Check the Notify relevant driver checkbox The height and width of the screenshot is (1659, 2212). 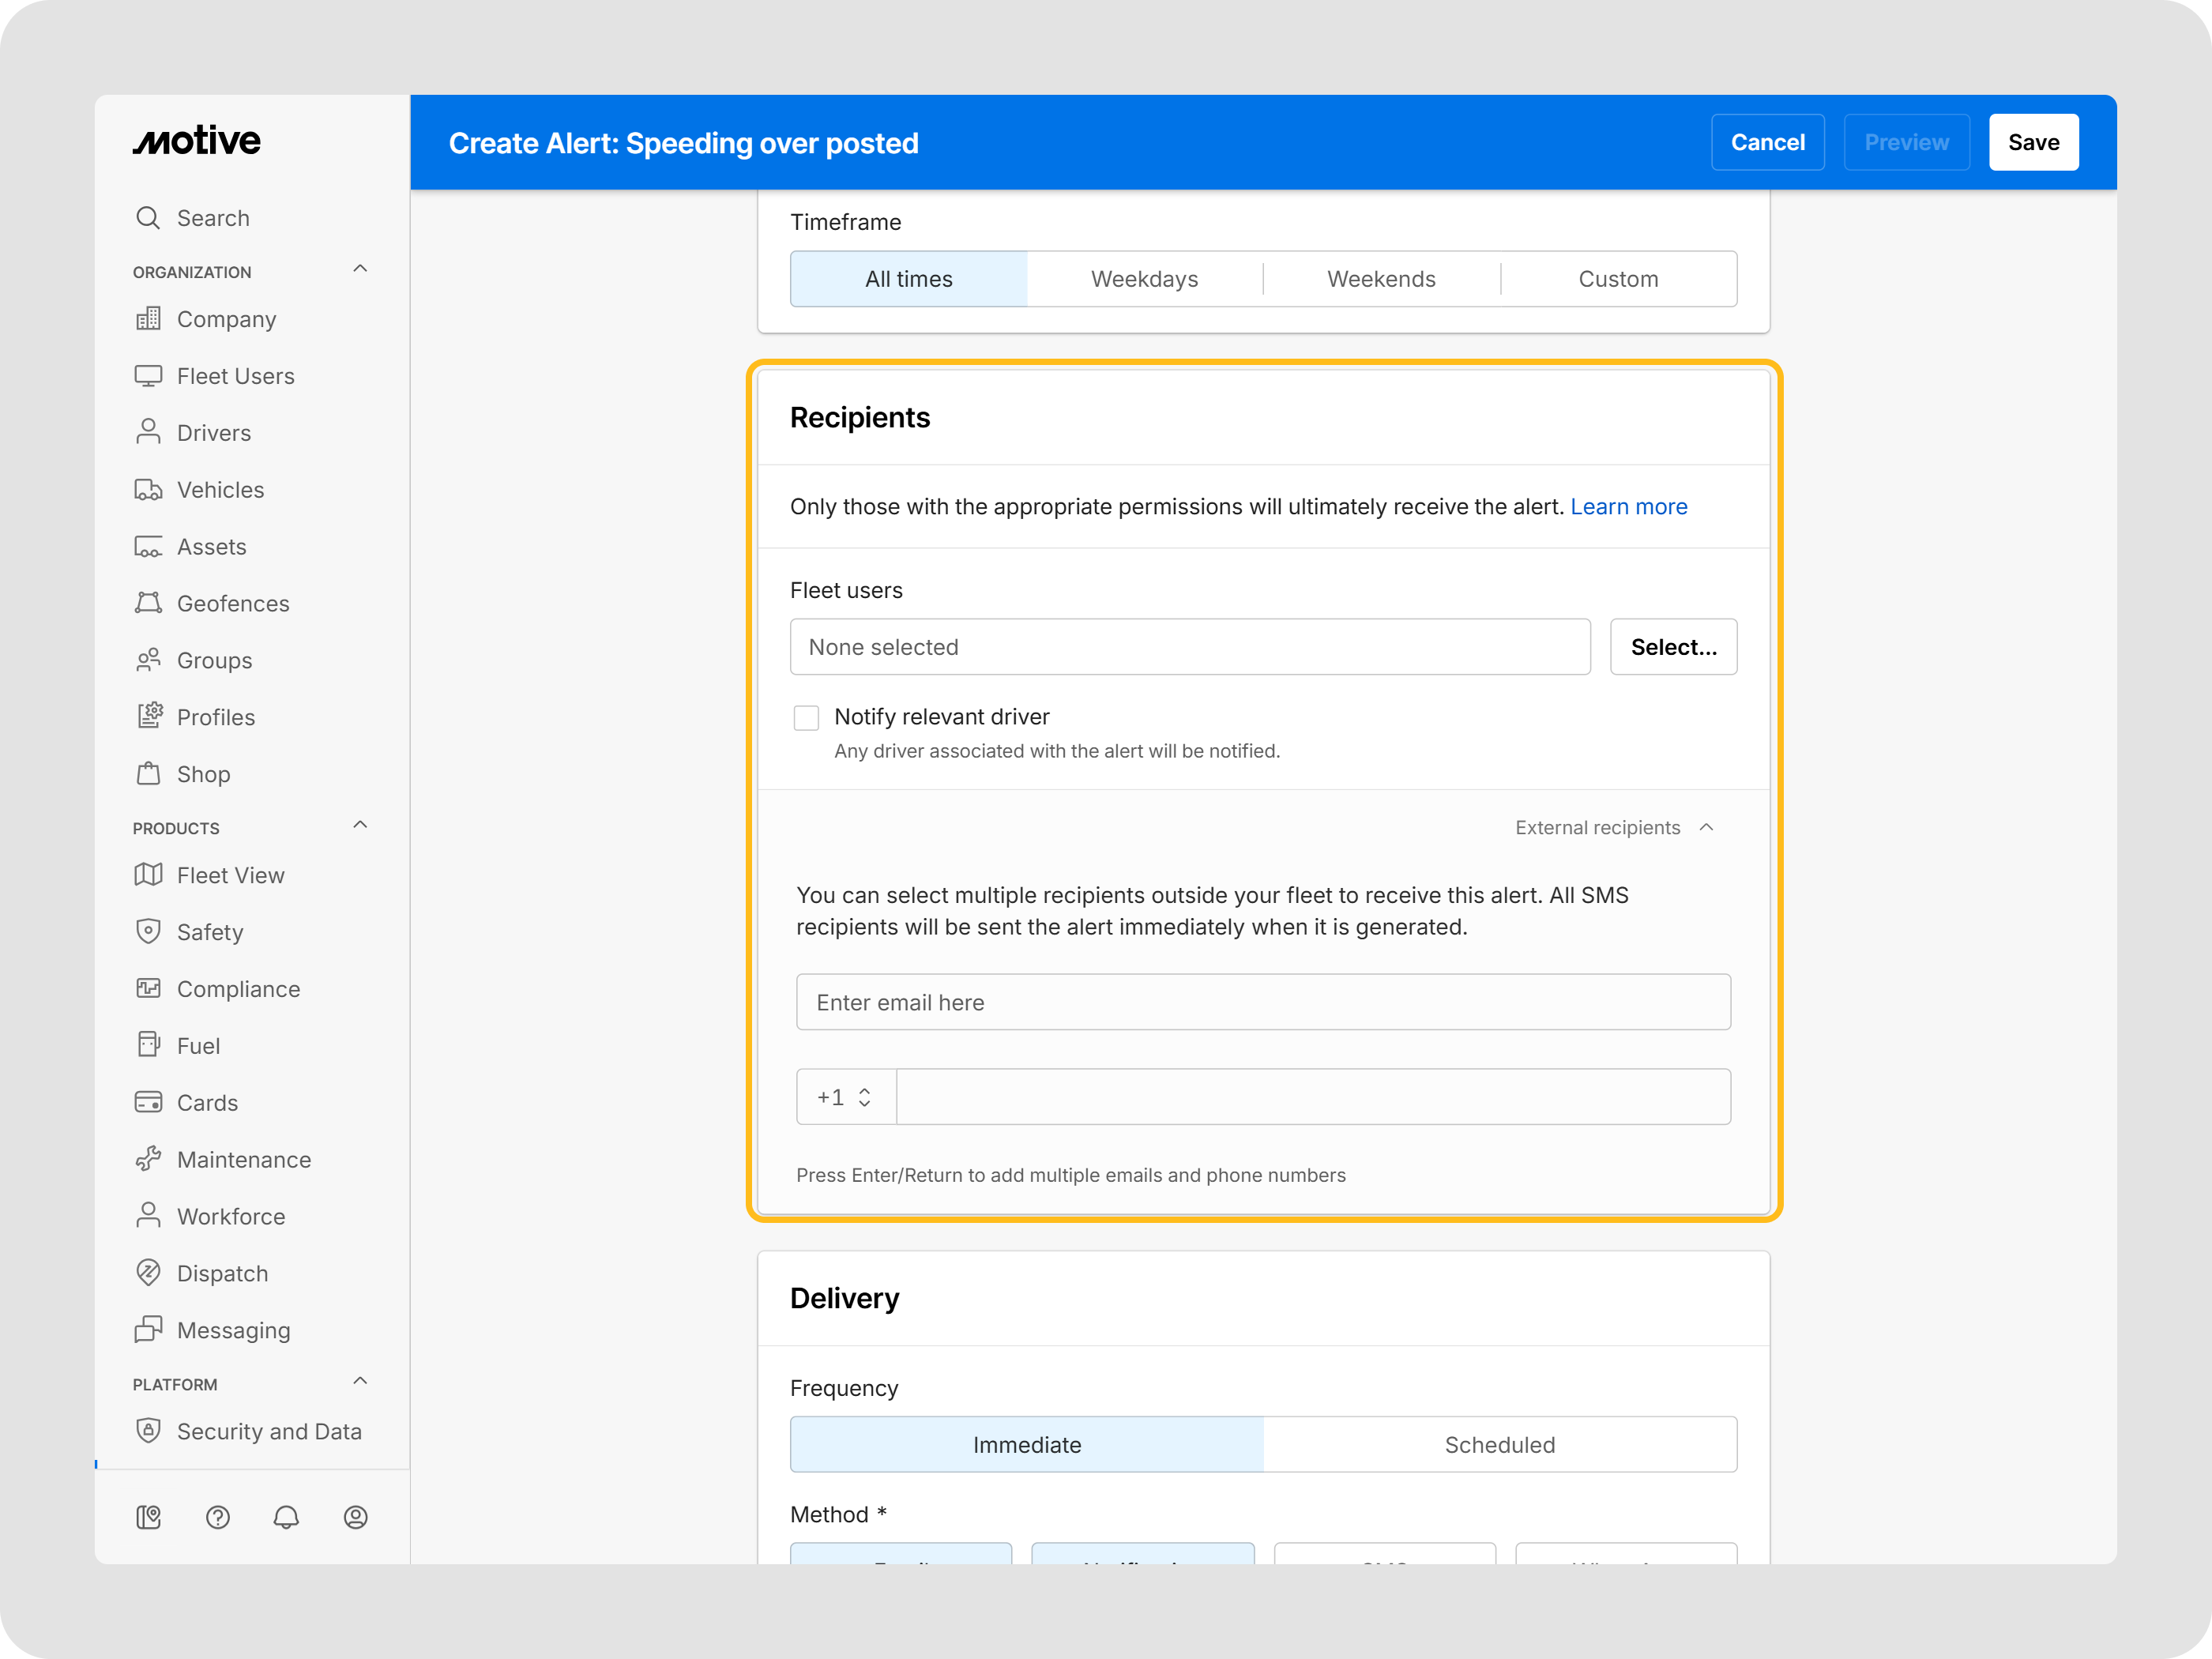[806, 718]
